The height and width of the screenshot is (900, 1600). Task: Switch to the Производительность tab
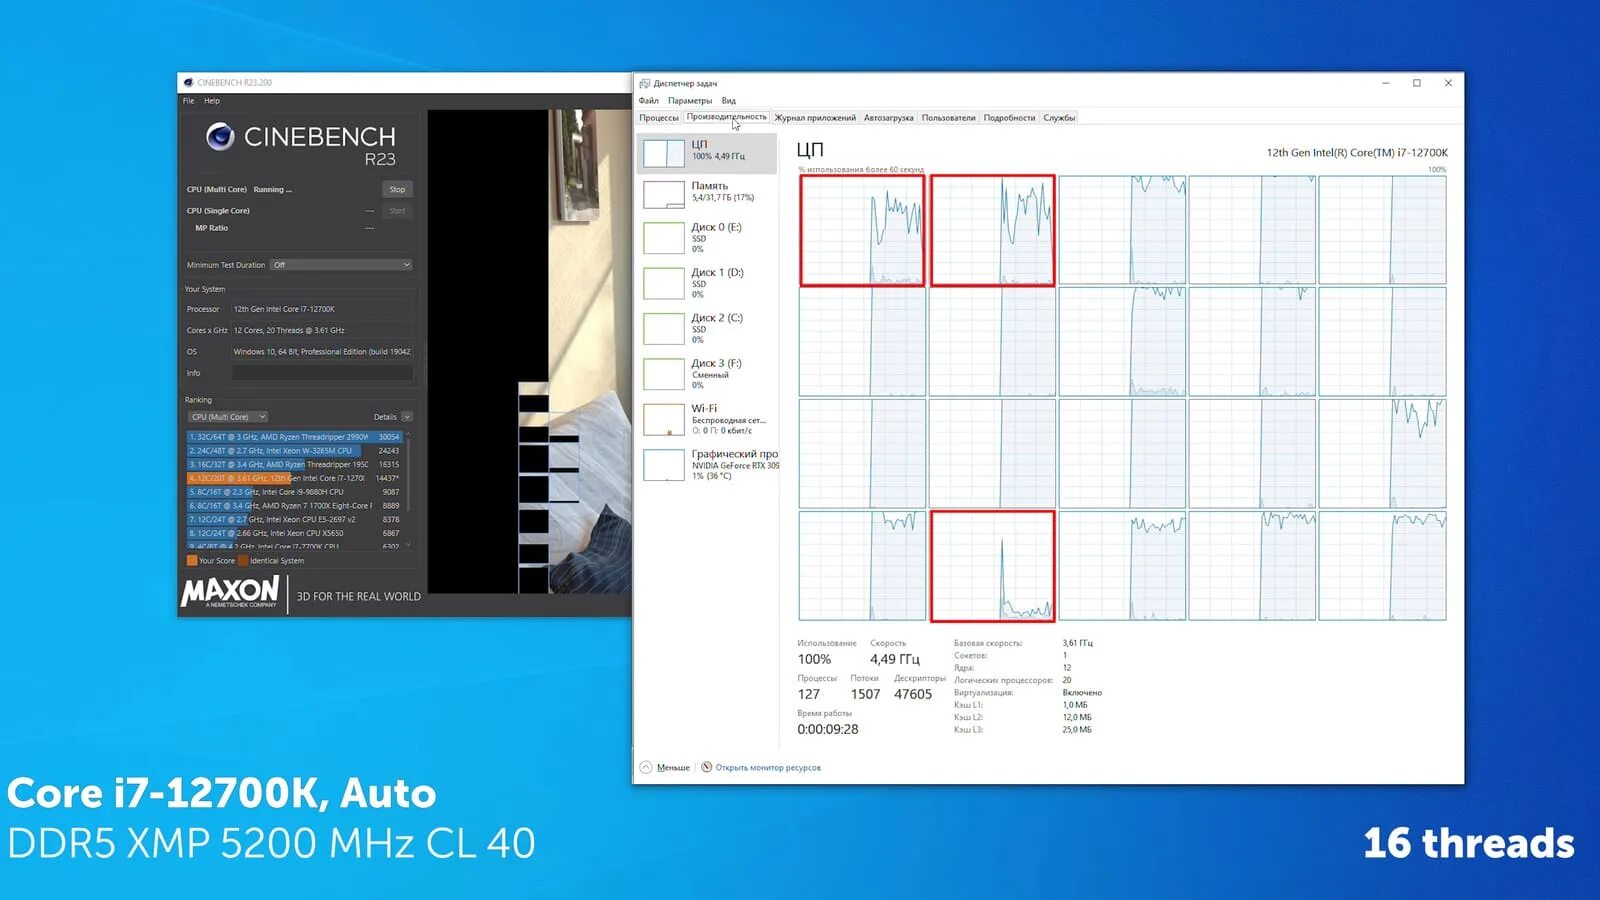tap(727, 117)
